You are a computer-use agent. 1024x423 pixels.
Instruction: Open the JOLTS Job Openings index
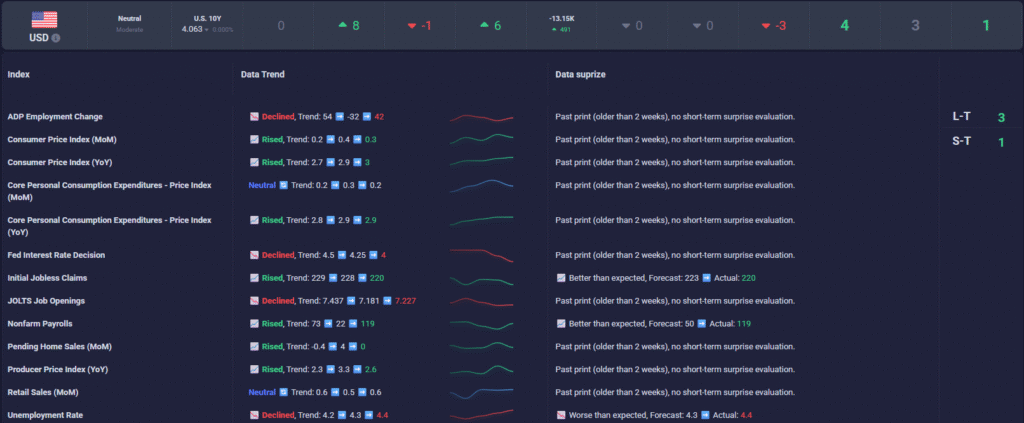point(46,300)
